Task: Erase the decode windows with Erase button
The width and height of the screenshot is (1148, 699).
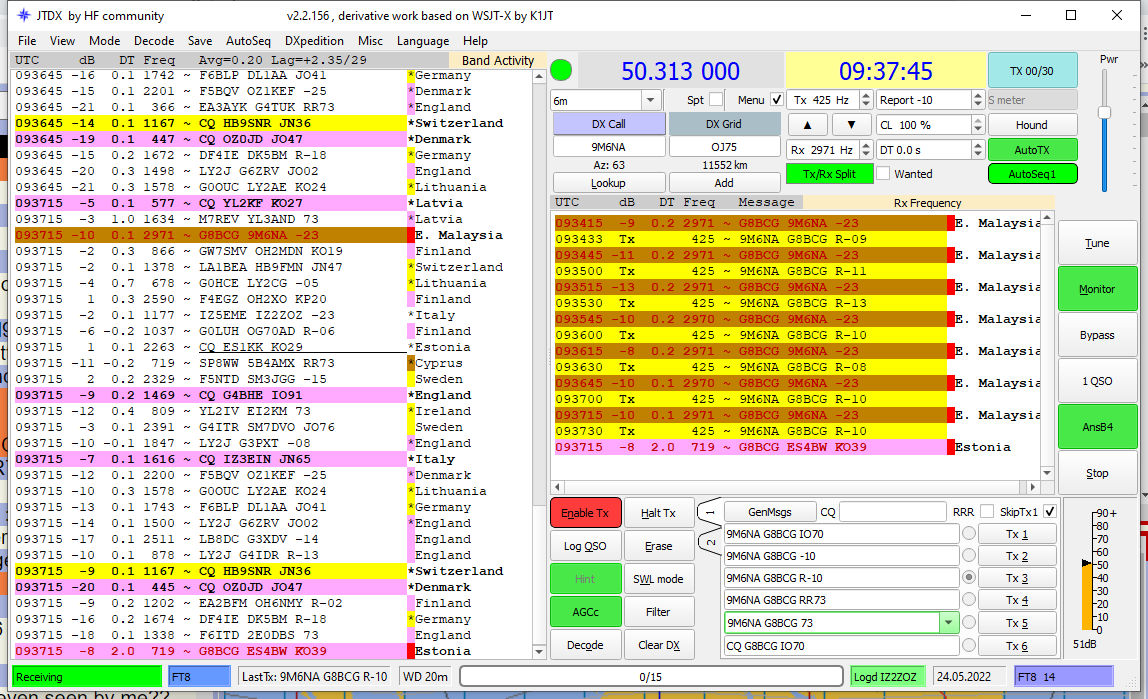Action: tap(658, 546)
